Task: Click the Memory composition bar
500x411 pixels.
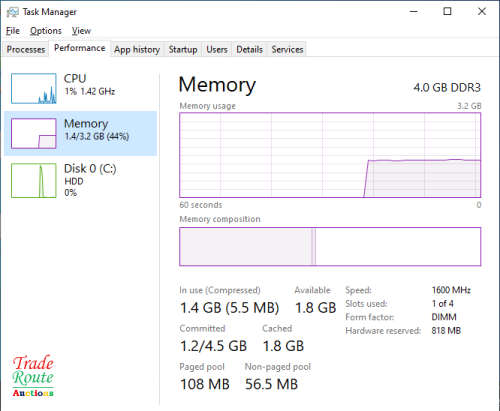Action: 330,247
